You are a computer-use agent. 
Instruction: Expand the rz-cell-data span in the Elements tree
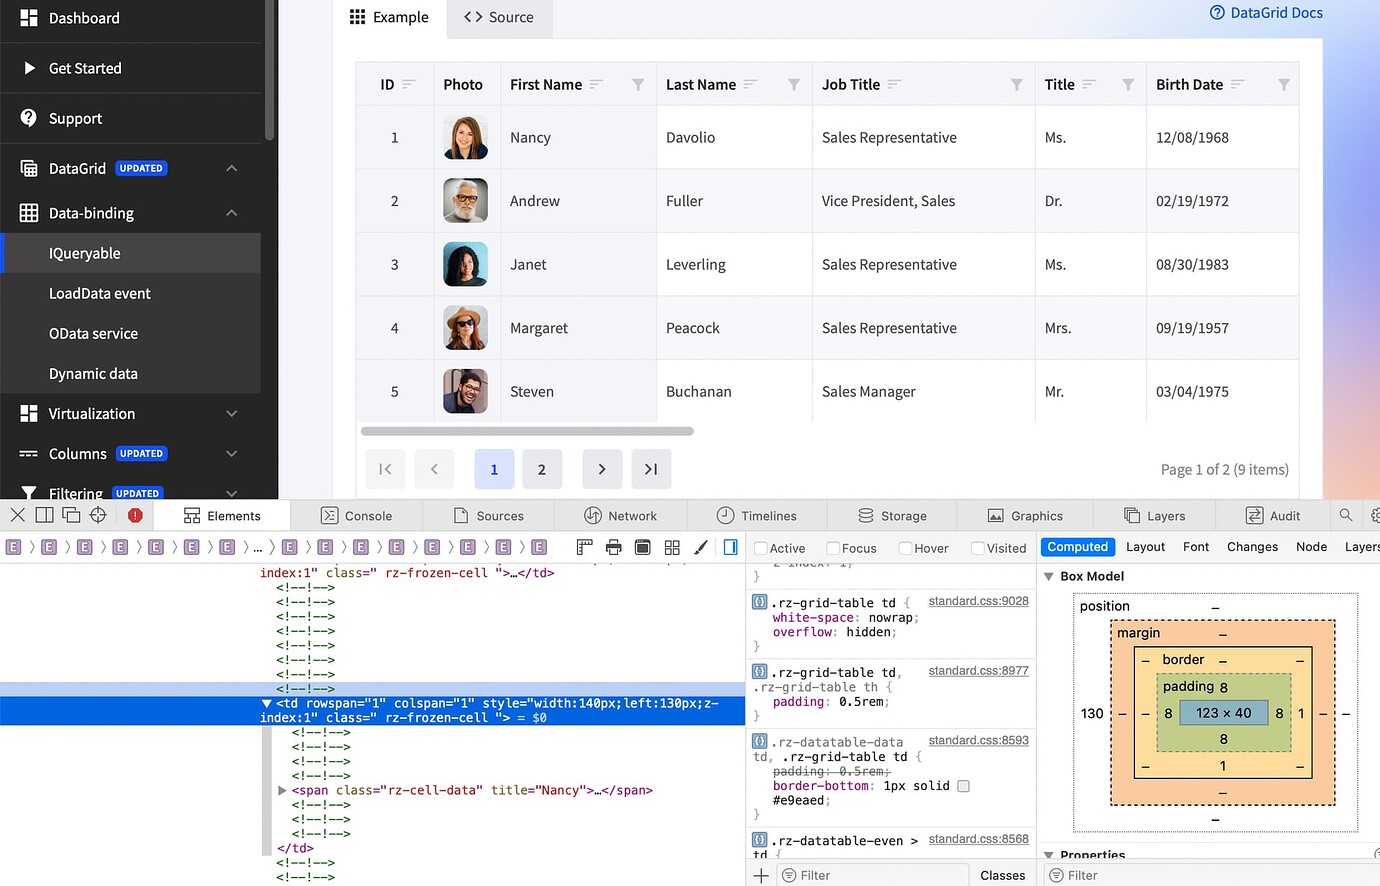pyautogui.click(x=281, y=790)
